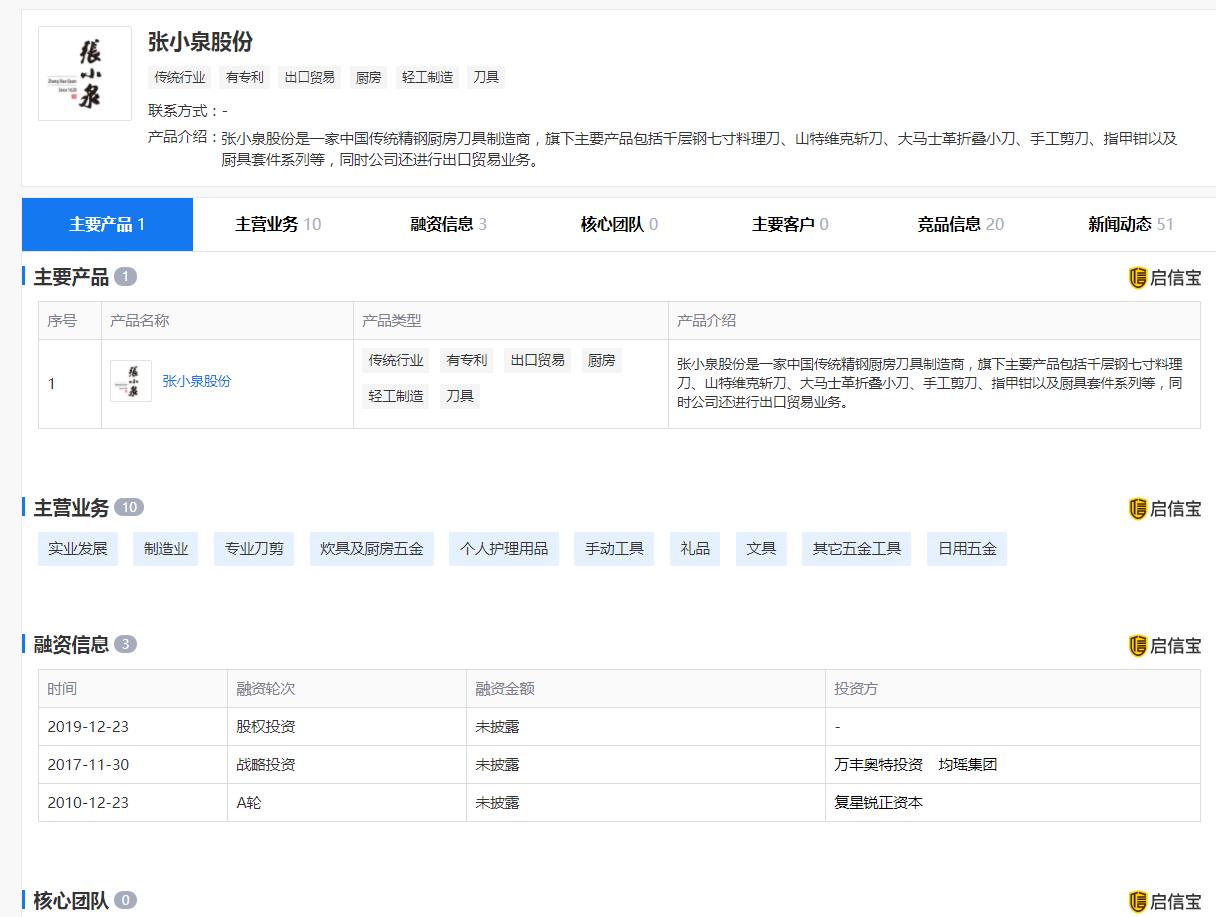1216x917 pixels.
Task: Open the 启信宝 logo beside 主要产品
Action: click(1164, 278)
